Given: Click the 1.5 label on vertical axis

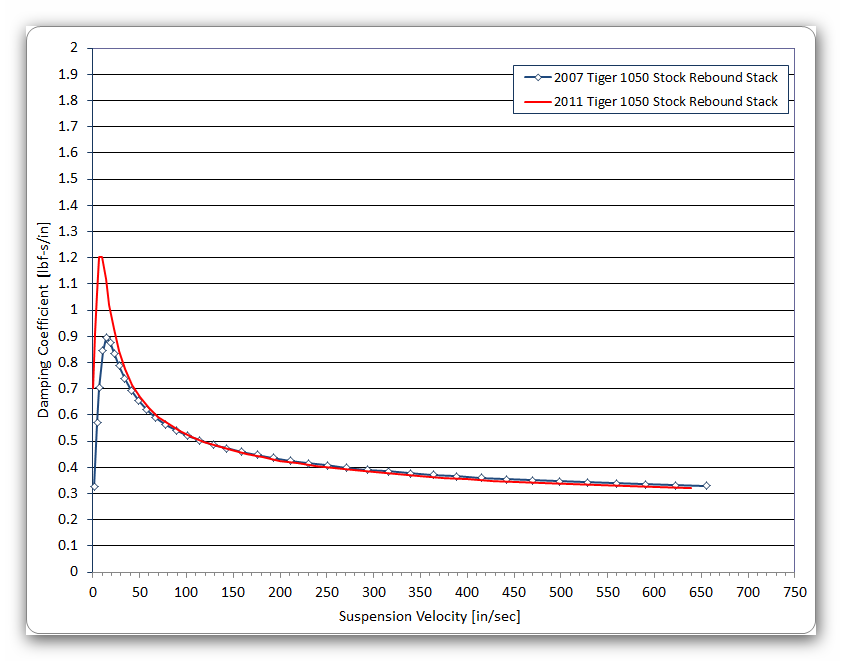Looking at the screenshot, I should (68, 179).
